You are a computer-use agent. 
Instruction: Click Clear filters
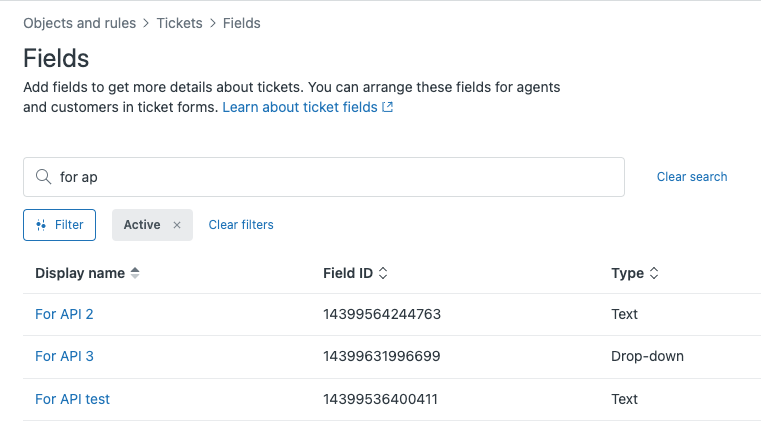241,225
